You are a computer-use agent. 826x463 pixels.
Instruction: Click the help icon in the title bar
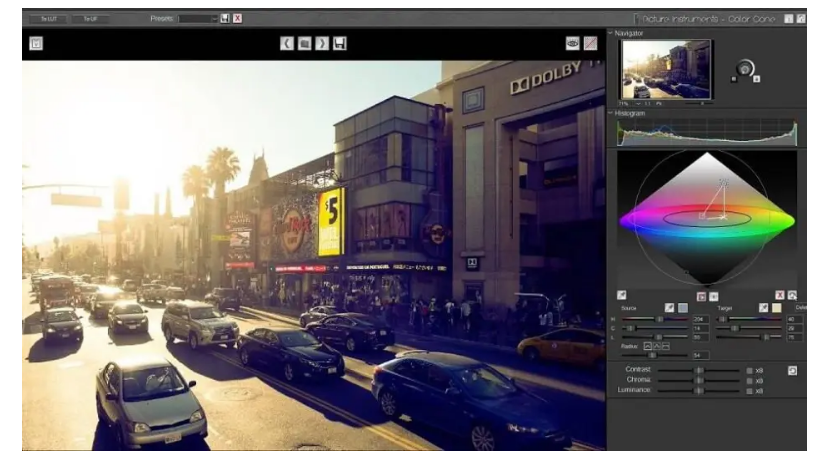pyautogui.click(x=801, y=18)
